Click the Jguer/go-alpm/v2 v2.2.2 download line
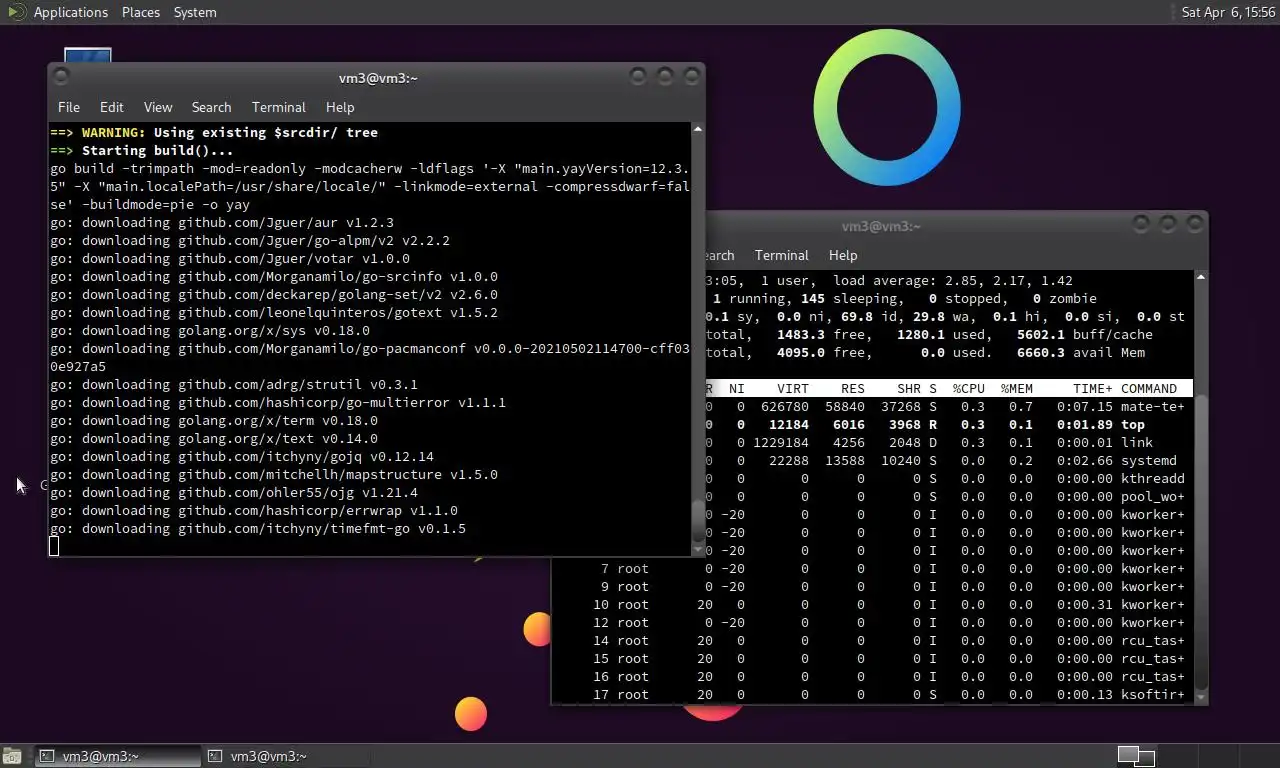 click(250, 240)
